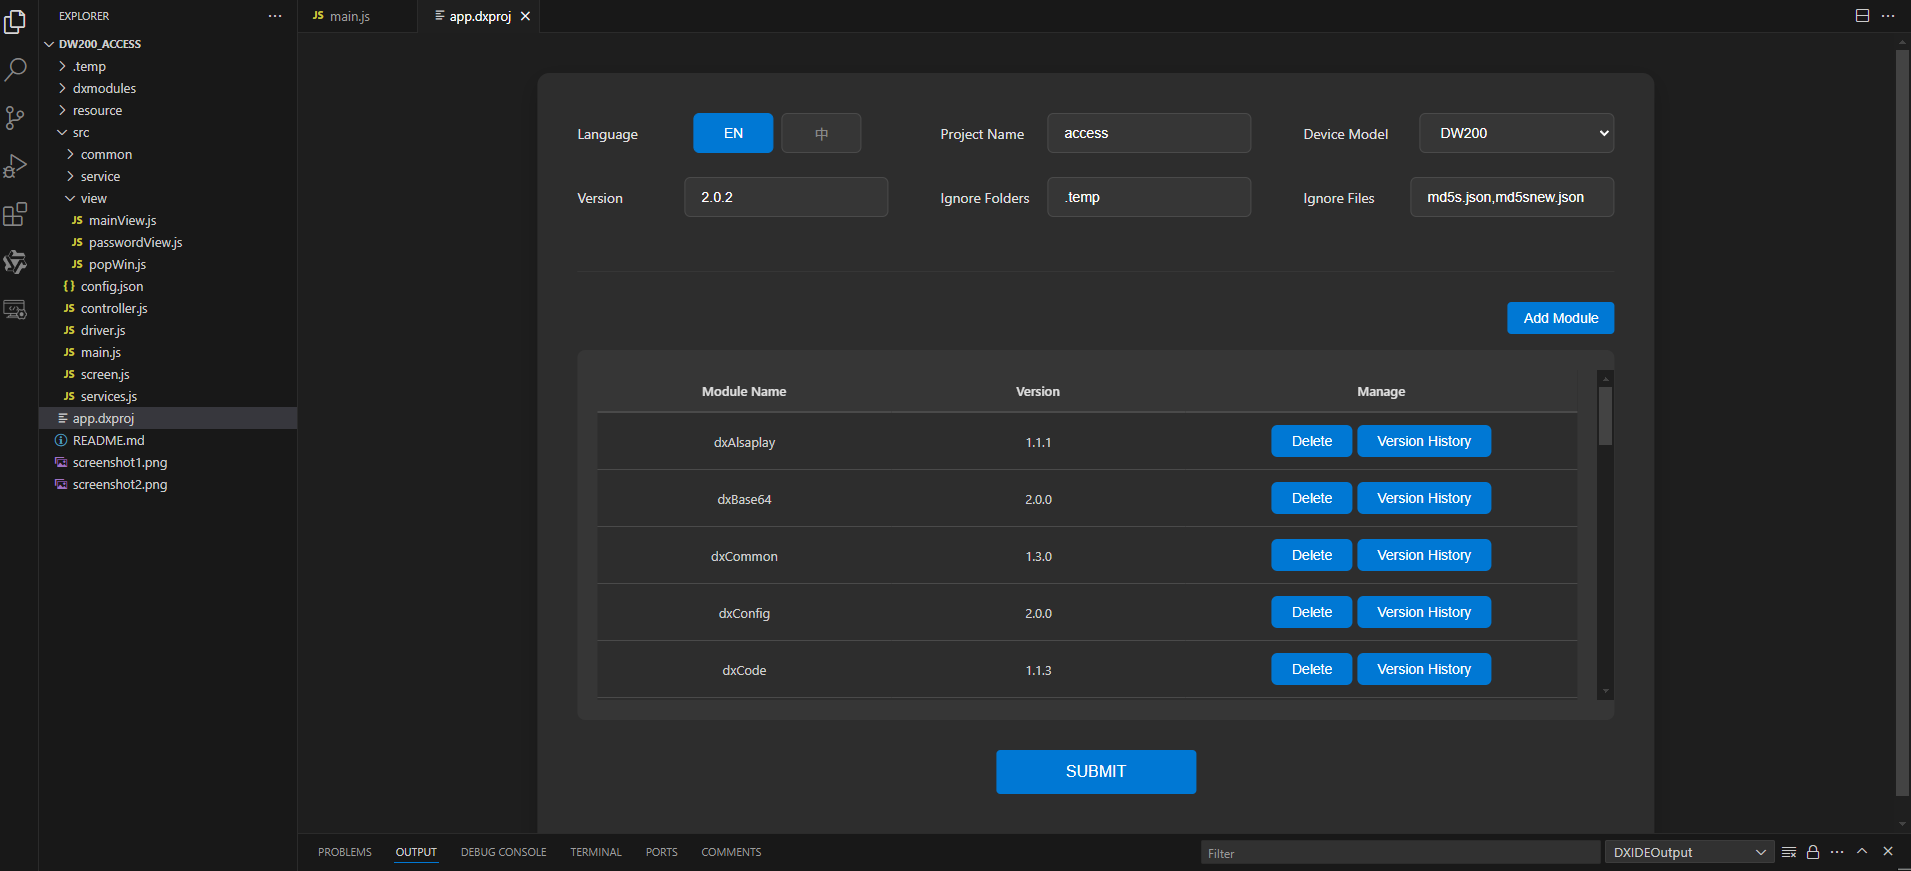Click the Ignore Folders input field
The height and width of the screenshot is (871, 1911).
point(1149,197)
